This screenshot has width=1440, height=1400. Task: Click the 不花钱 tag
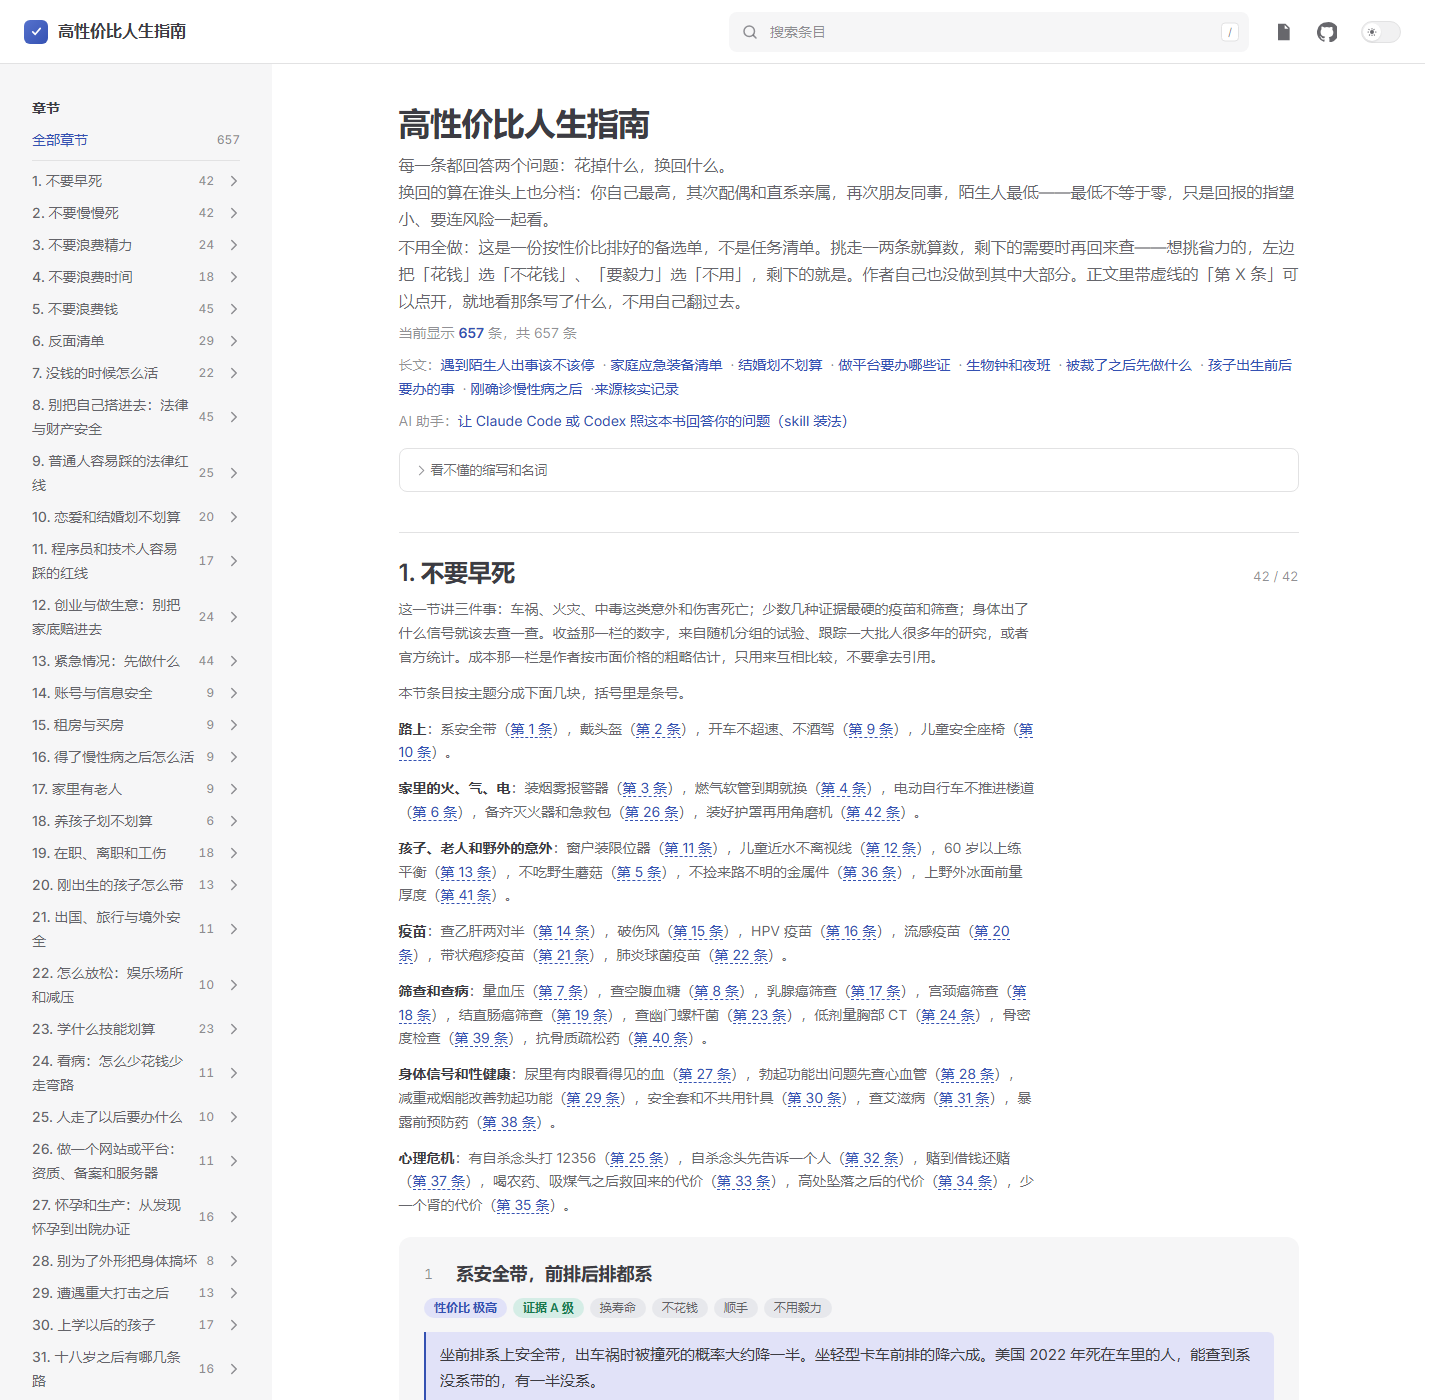680,1308
